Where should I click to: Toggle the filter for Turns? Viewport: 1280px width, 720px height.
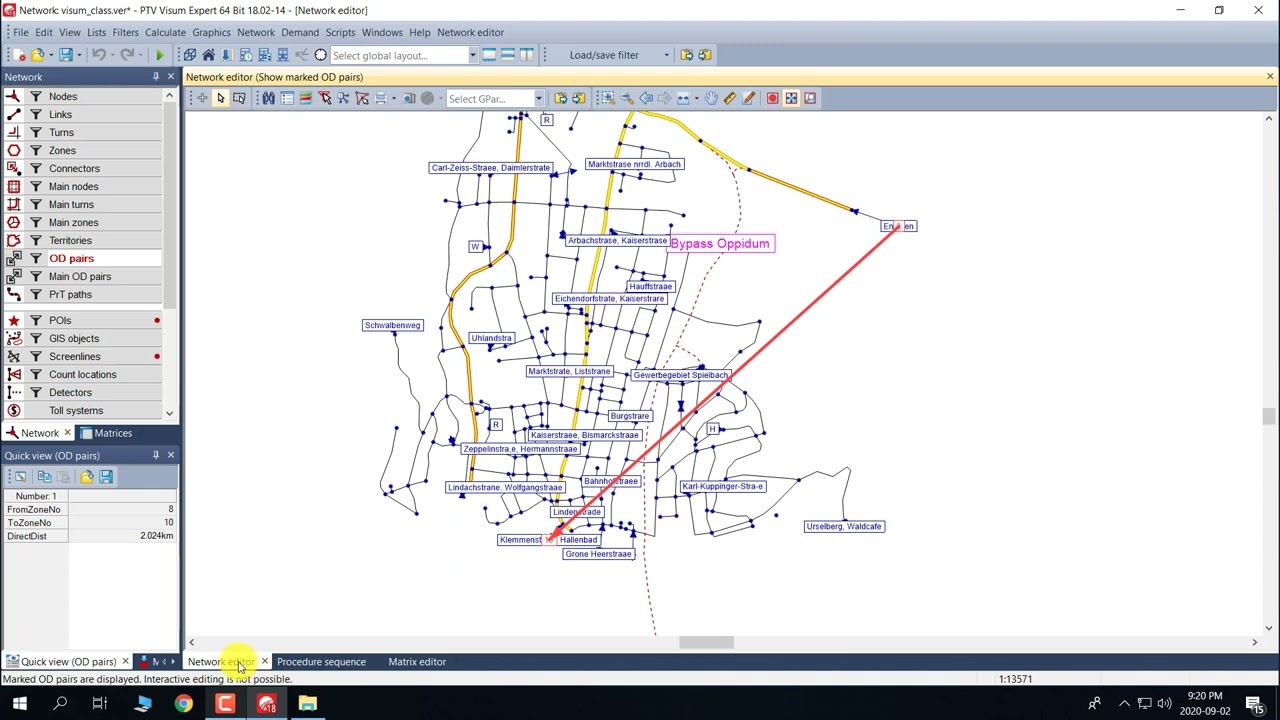35,132
